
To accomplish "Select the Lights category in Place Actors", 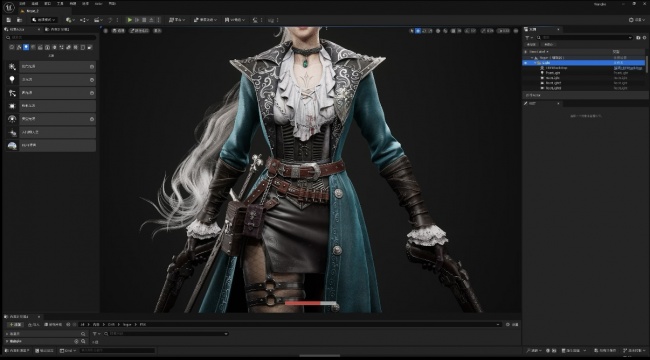I will point(26,47).
